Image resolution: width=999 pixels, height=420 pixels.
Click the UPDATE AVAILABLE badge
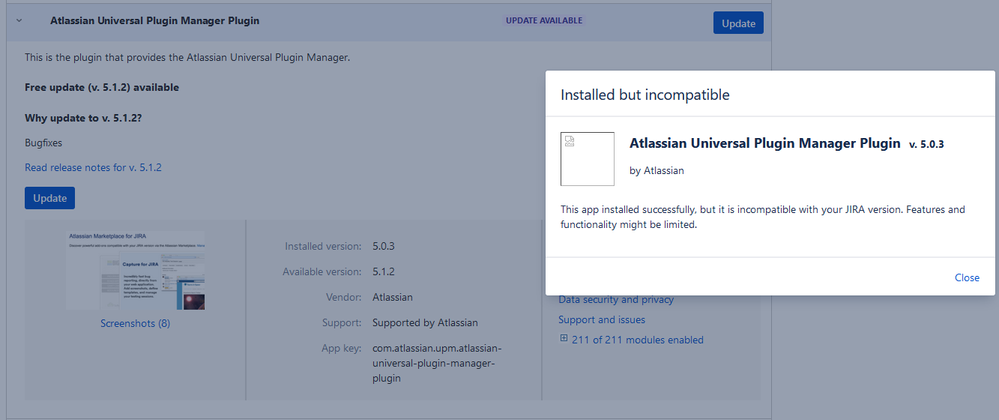[x=544, y=20]
